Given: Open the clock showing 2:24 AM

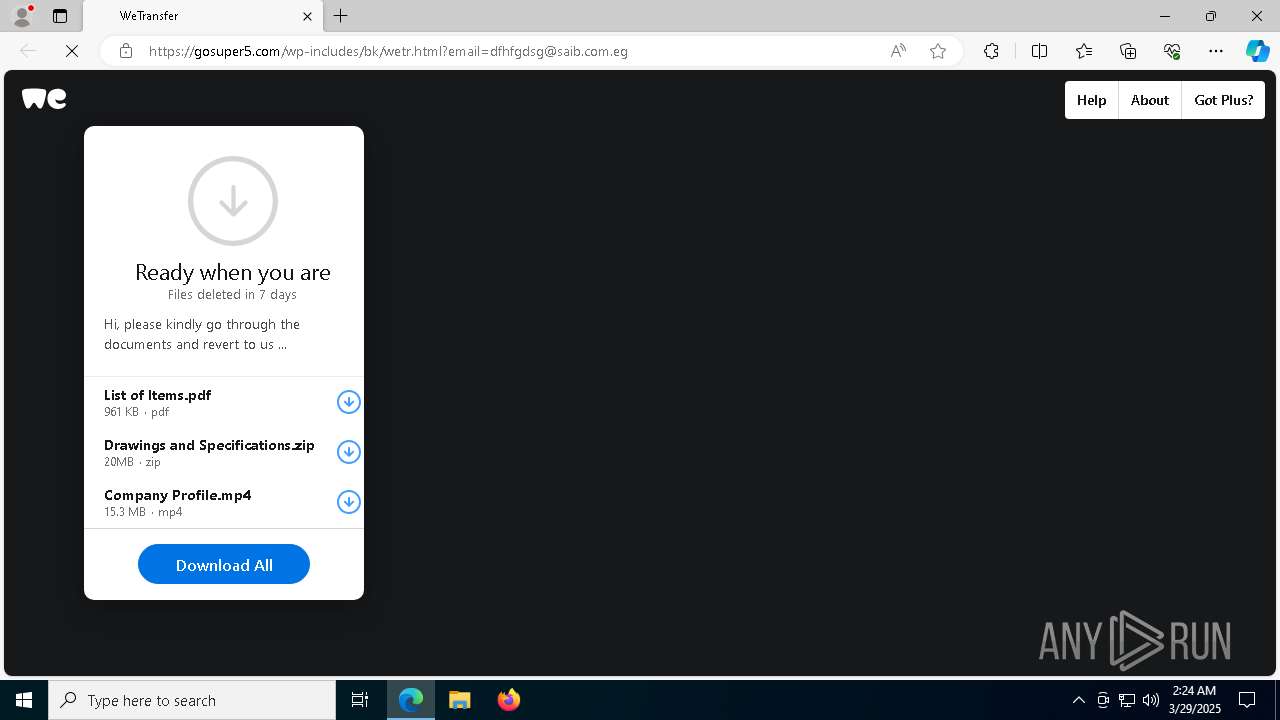Looking at the screenshot, I should point(1194,700).
